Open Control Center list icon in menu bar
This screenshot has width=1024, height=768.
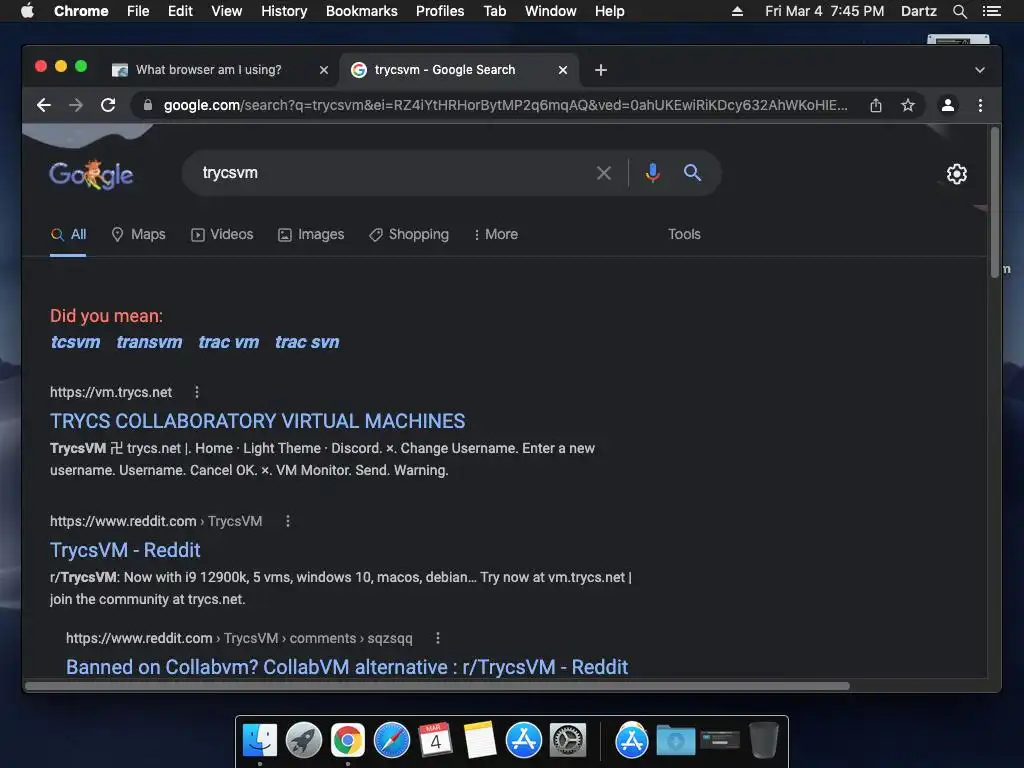point(991,11)
